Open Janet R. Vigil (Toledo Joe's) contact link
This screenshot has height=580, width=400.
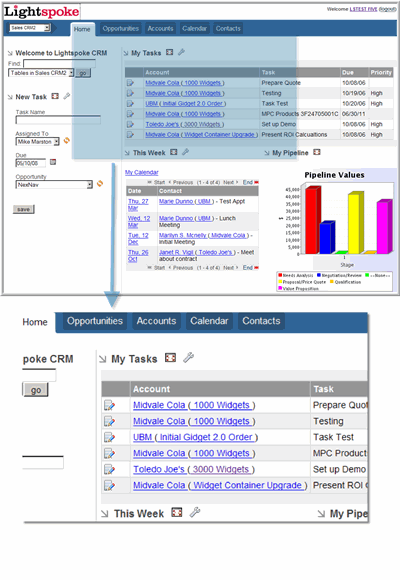click(197, 252)
